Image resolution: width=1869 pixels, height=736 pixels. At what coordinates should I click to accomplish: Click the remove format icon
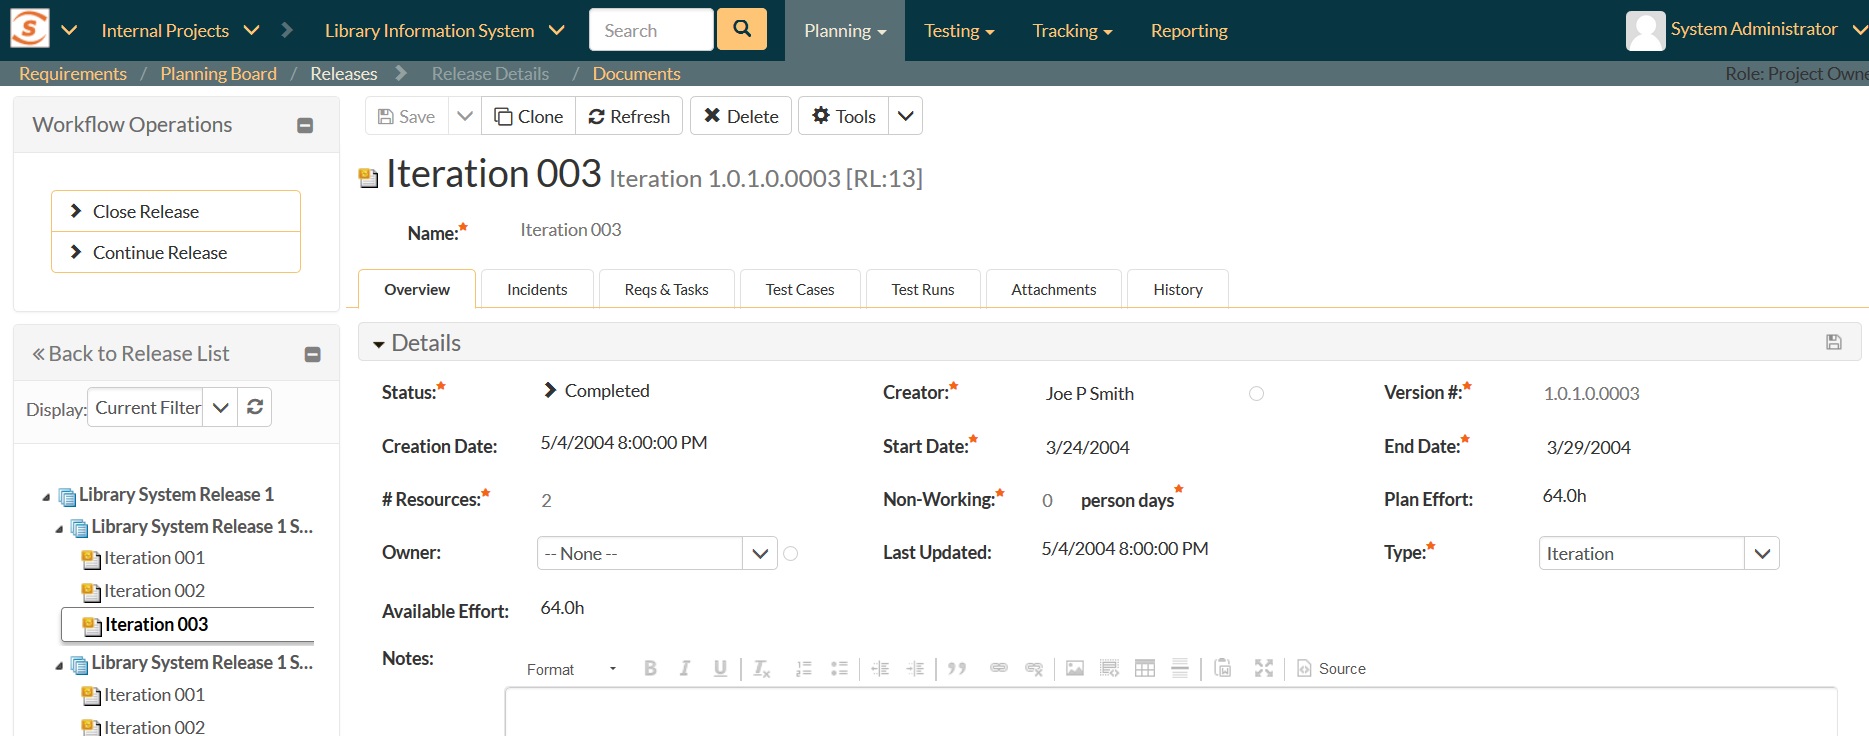pyautogui.click(x=762, y=668)
